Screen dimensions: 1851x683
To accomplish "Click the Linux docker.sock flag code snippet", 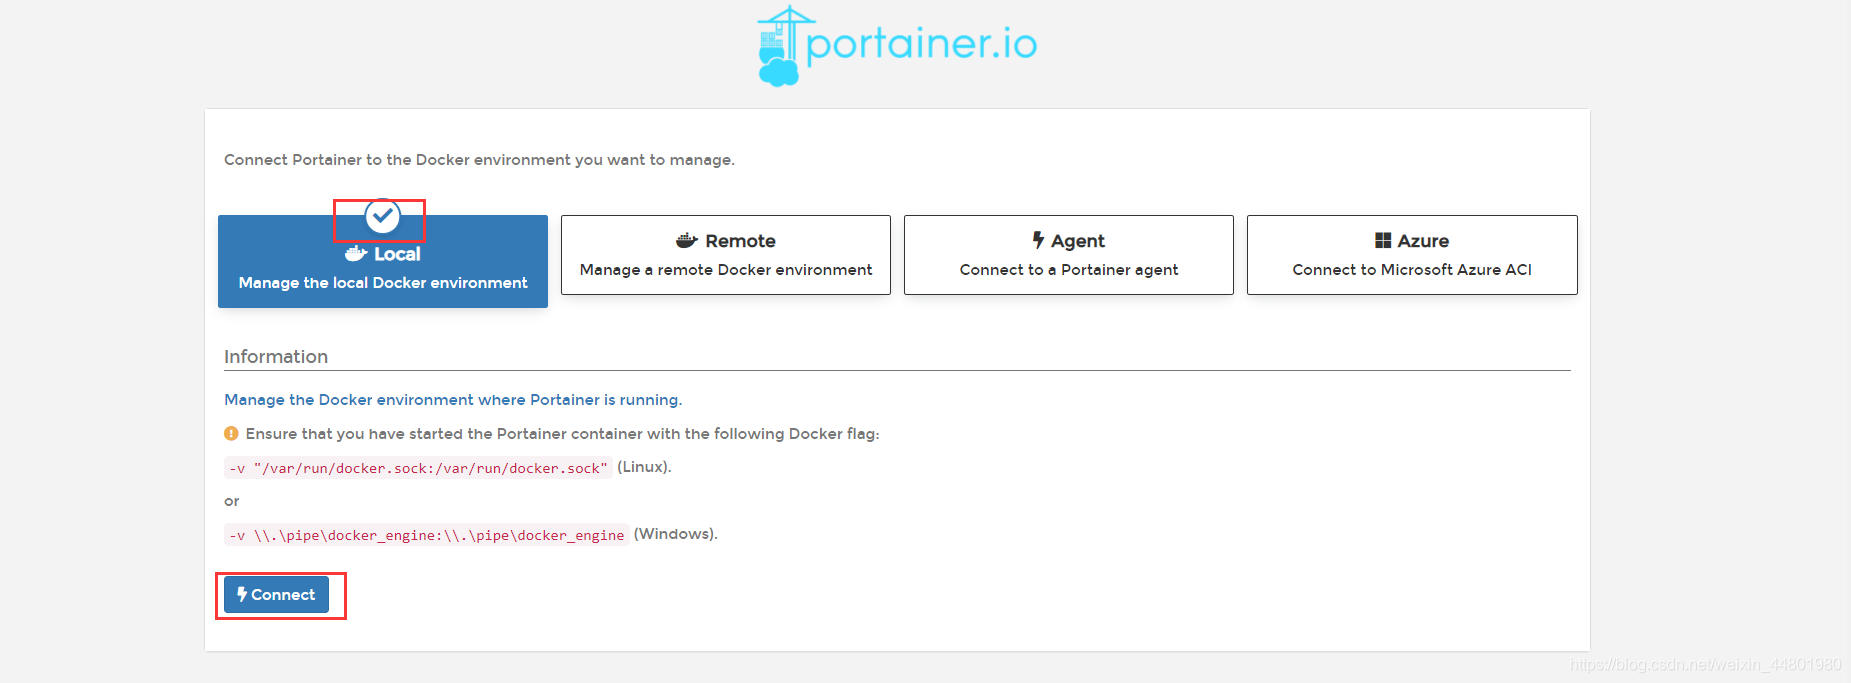I will point(418,468).
